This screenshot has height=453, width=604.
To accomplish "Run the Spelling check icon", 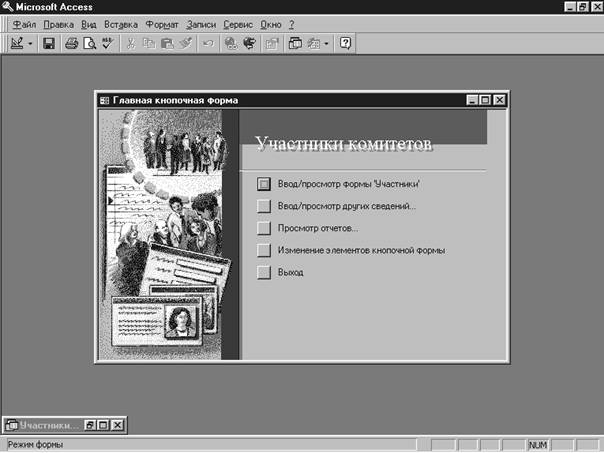I will pos(107,43).
